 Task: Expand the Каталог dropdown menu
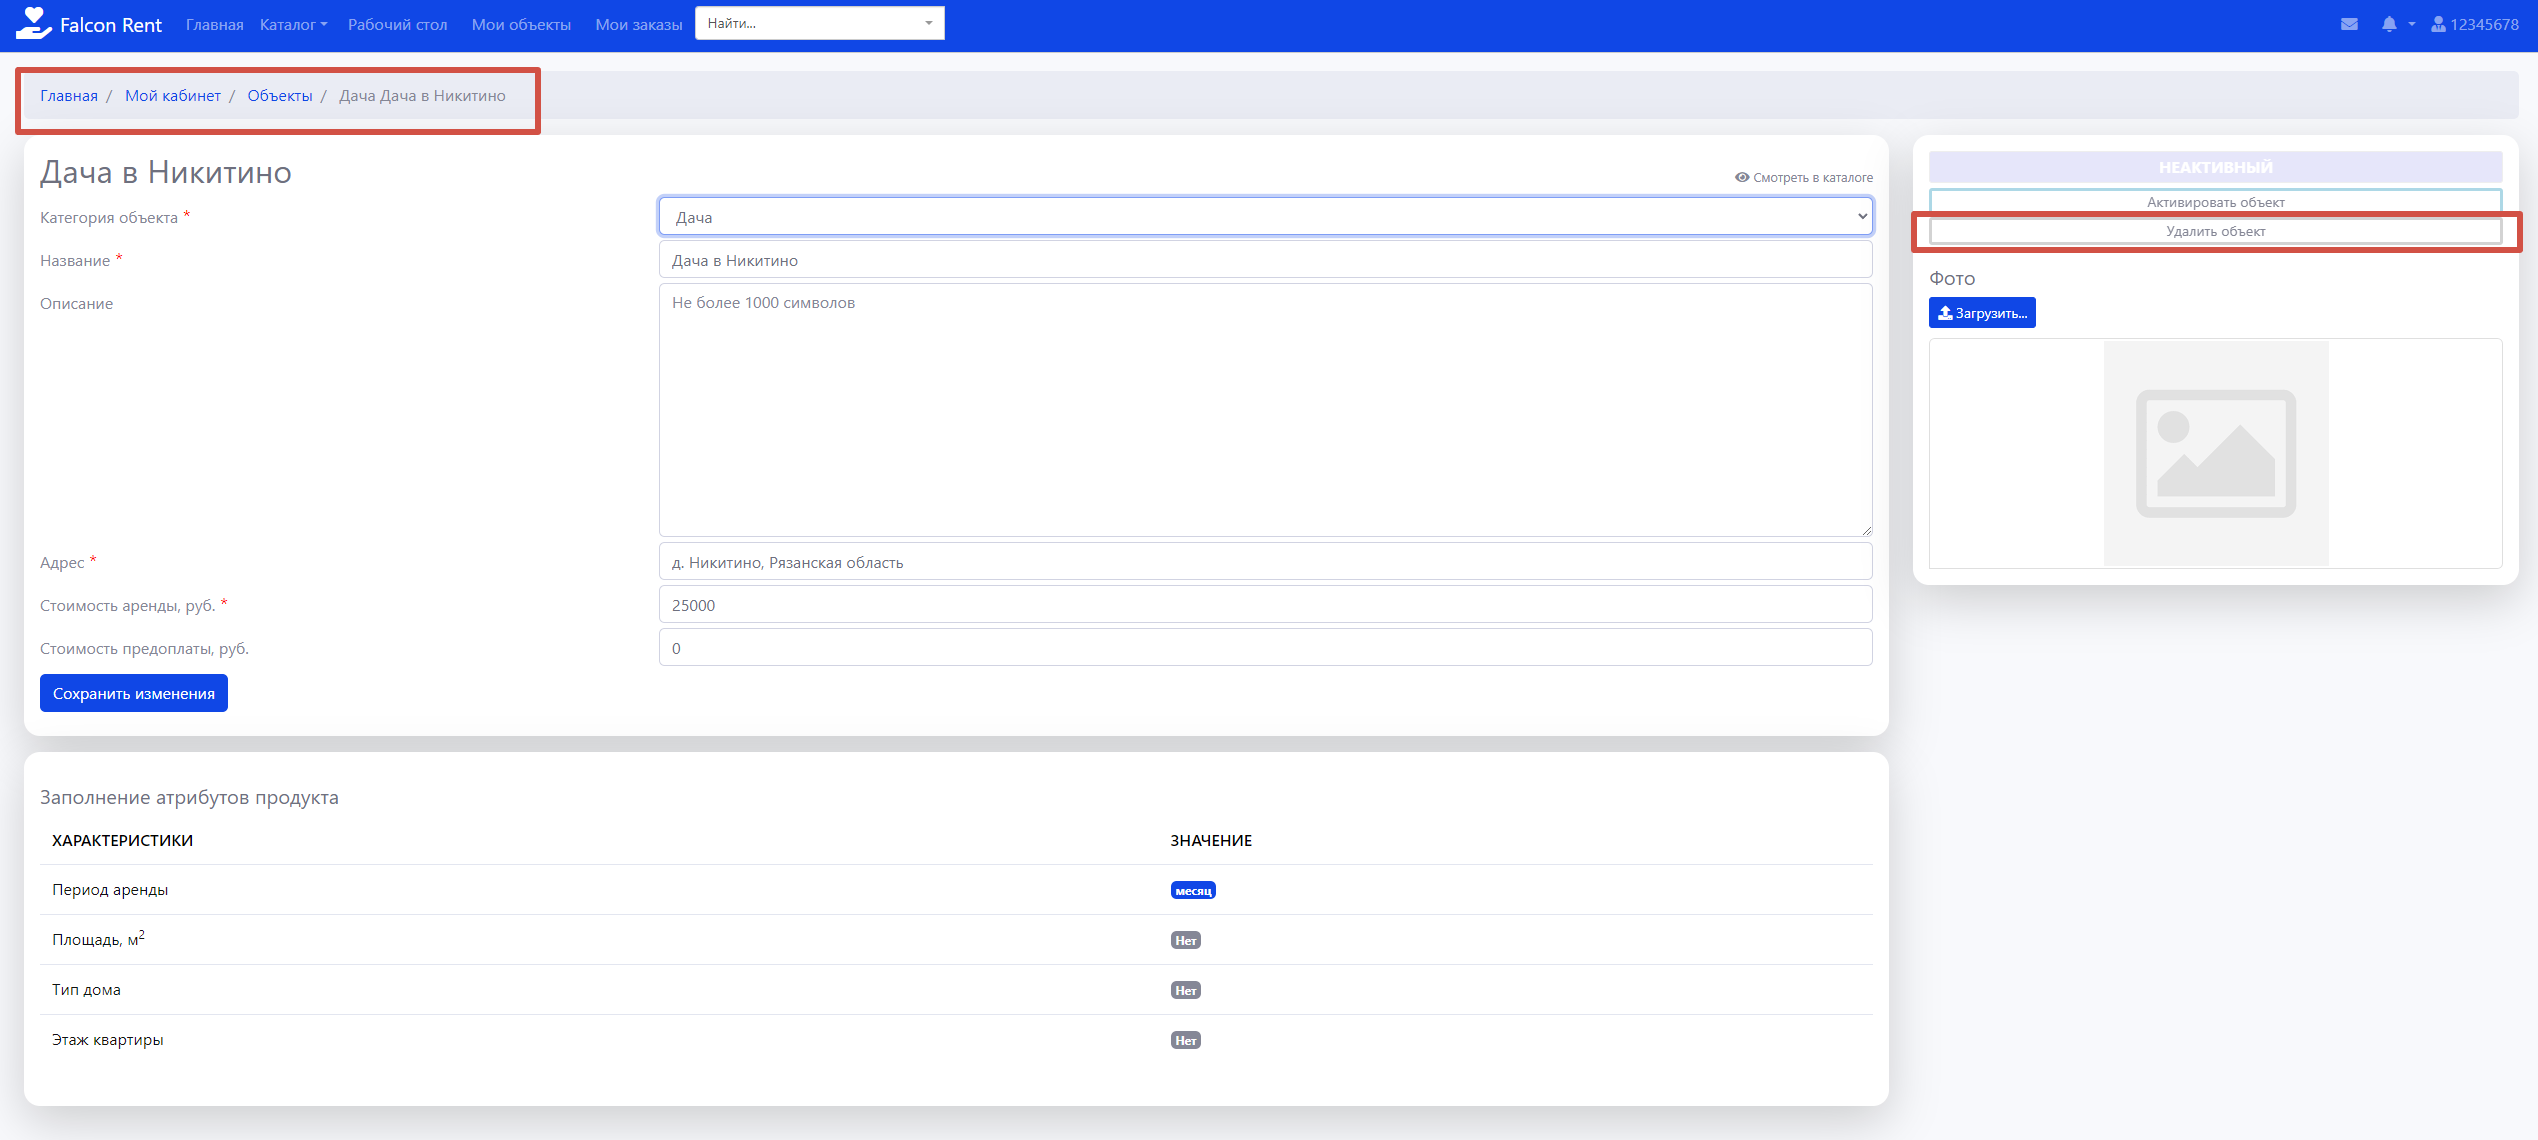tap(293, 24)
